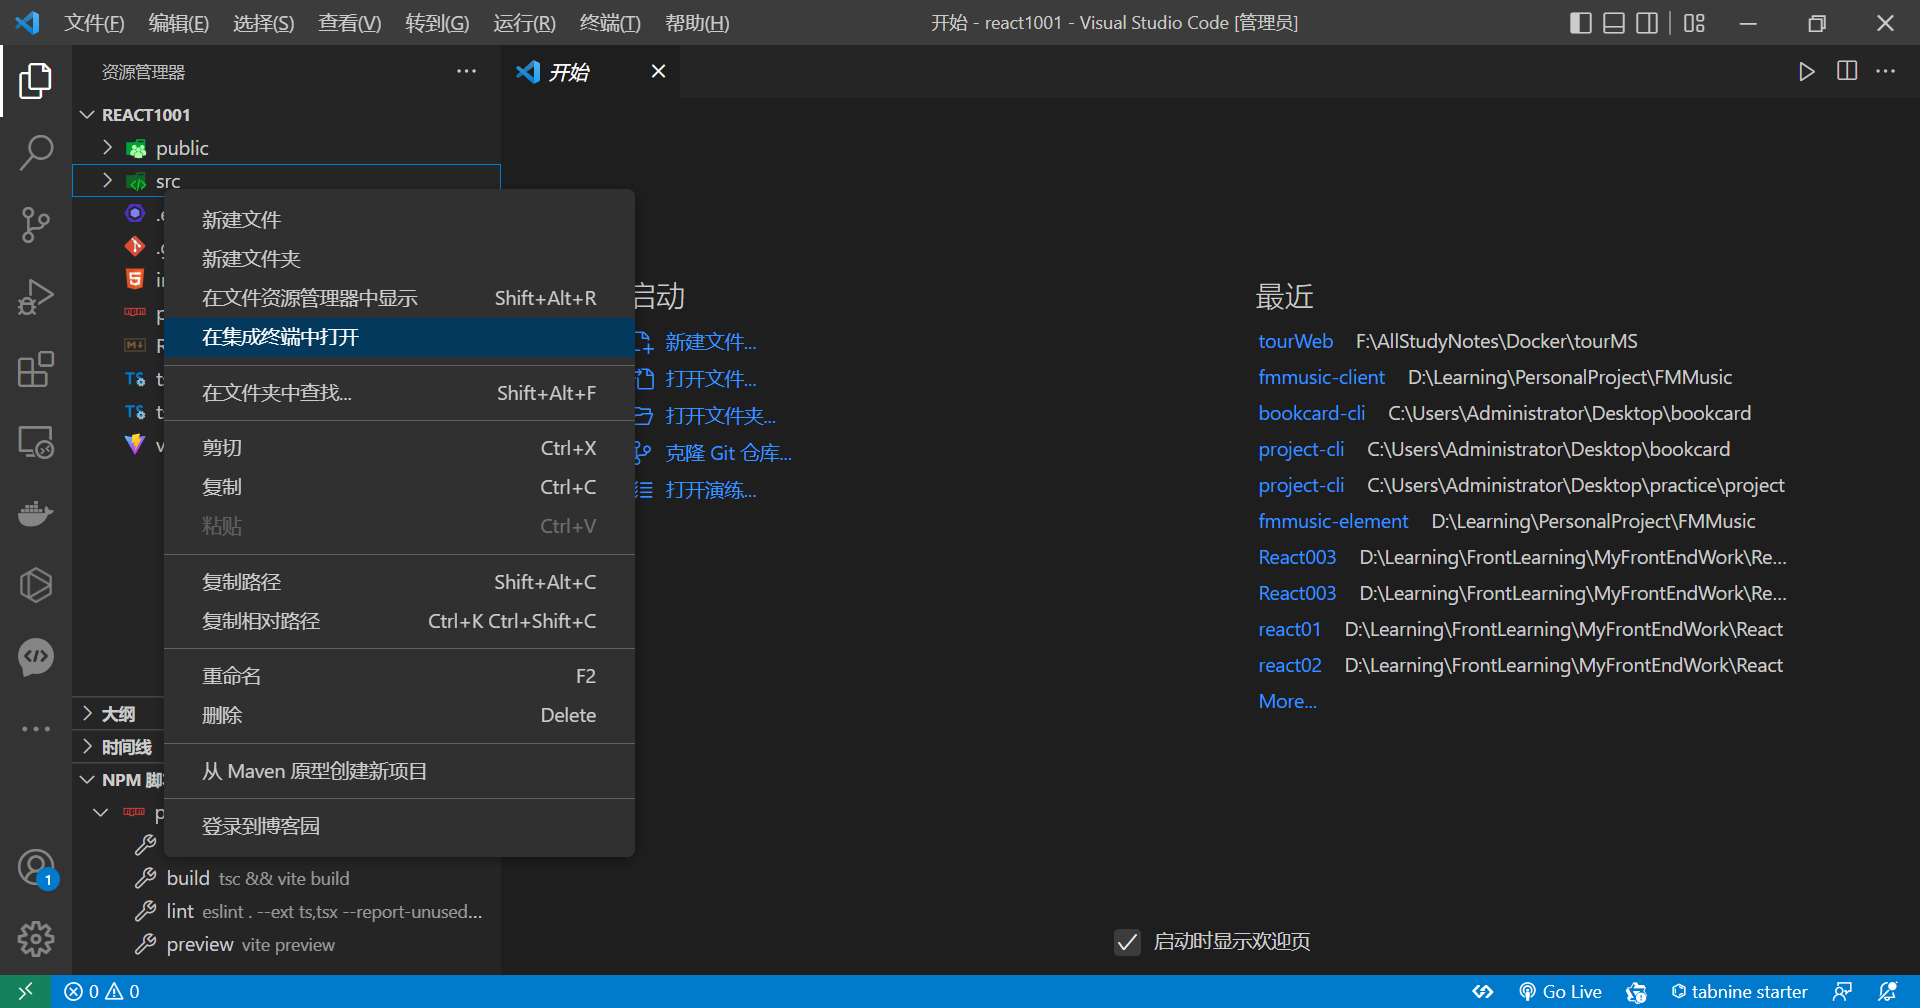Expand the public folder
The image size is (1920, 1008).
click(107, 148)
